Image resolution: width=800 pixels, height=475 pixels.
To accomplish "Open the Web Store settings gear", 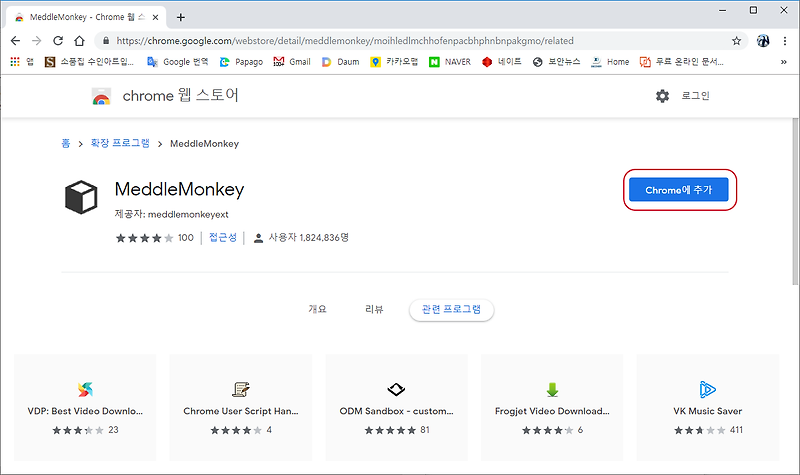I will tap(662, 96).
